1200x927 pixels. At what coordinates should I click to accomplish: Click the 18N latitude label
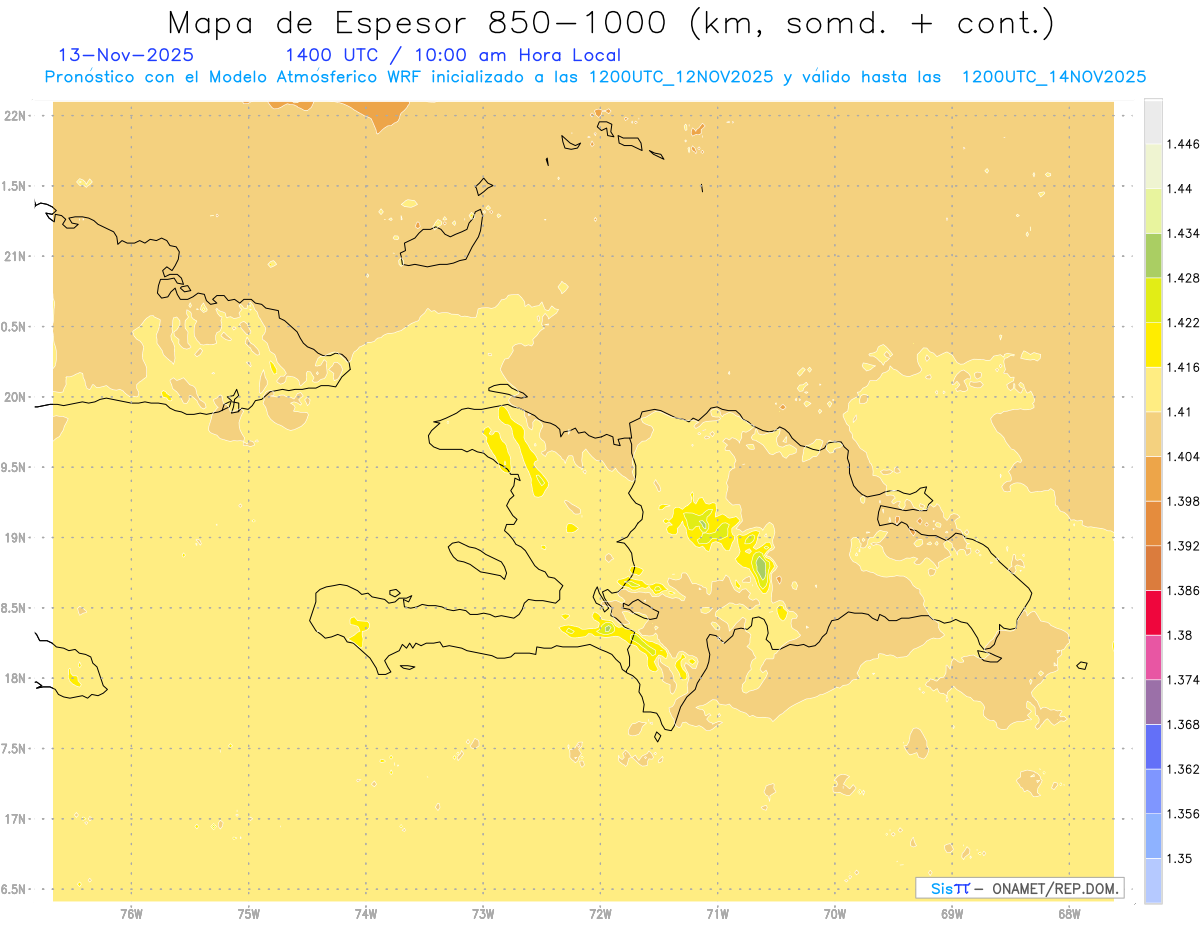(16, 678)
